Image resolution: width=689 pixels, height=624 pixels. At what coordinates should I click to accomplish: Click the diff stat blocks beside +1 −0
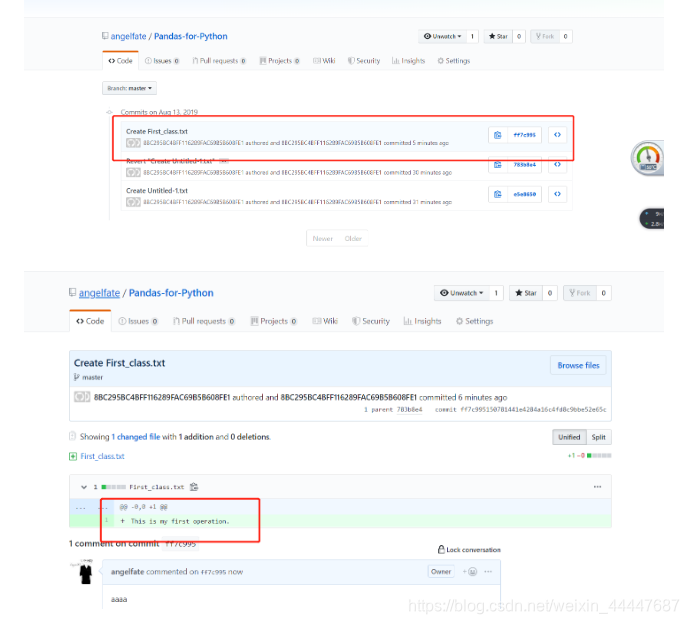click(599, 456)
